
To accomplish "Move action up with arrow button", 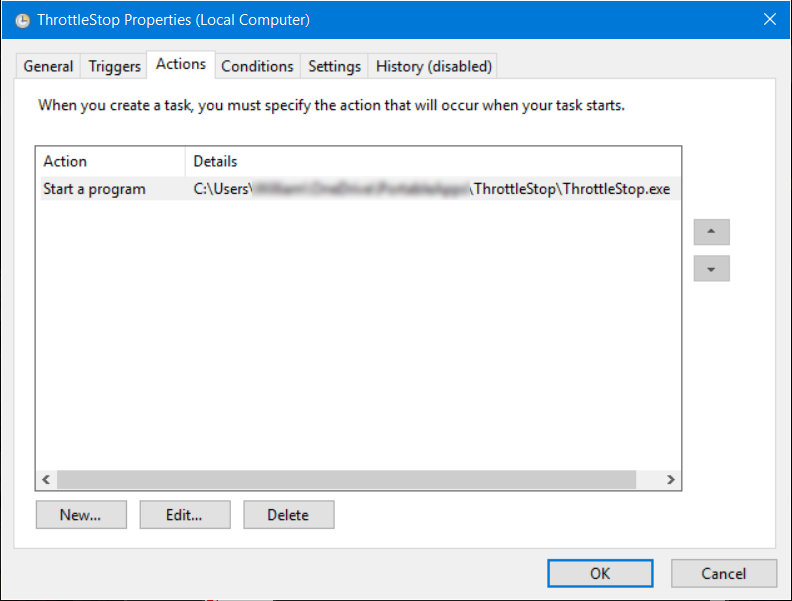I will pos(711,232).
